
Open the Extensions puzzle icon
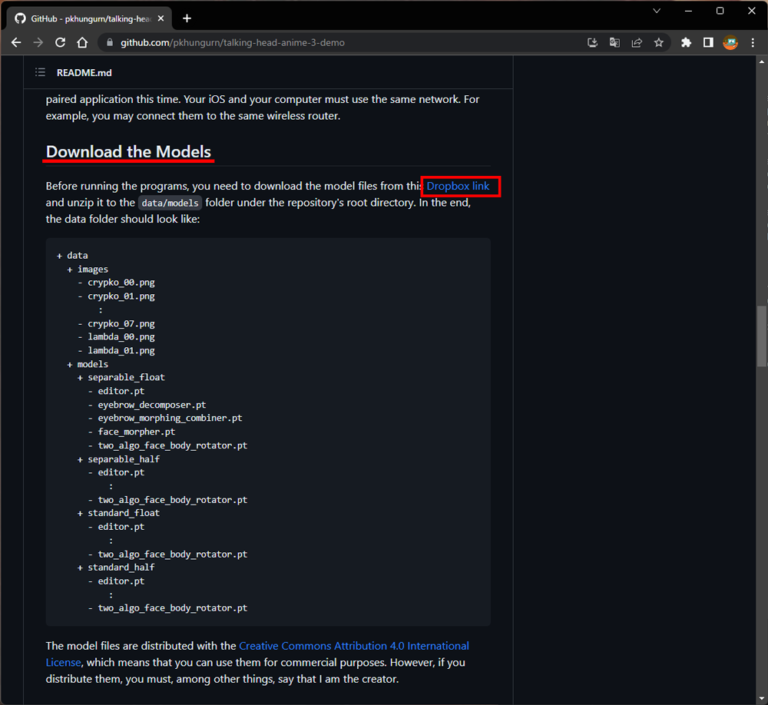pyautogui.click(x=686, y=43)
